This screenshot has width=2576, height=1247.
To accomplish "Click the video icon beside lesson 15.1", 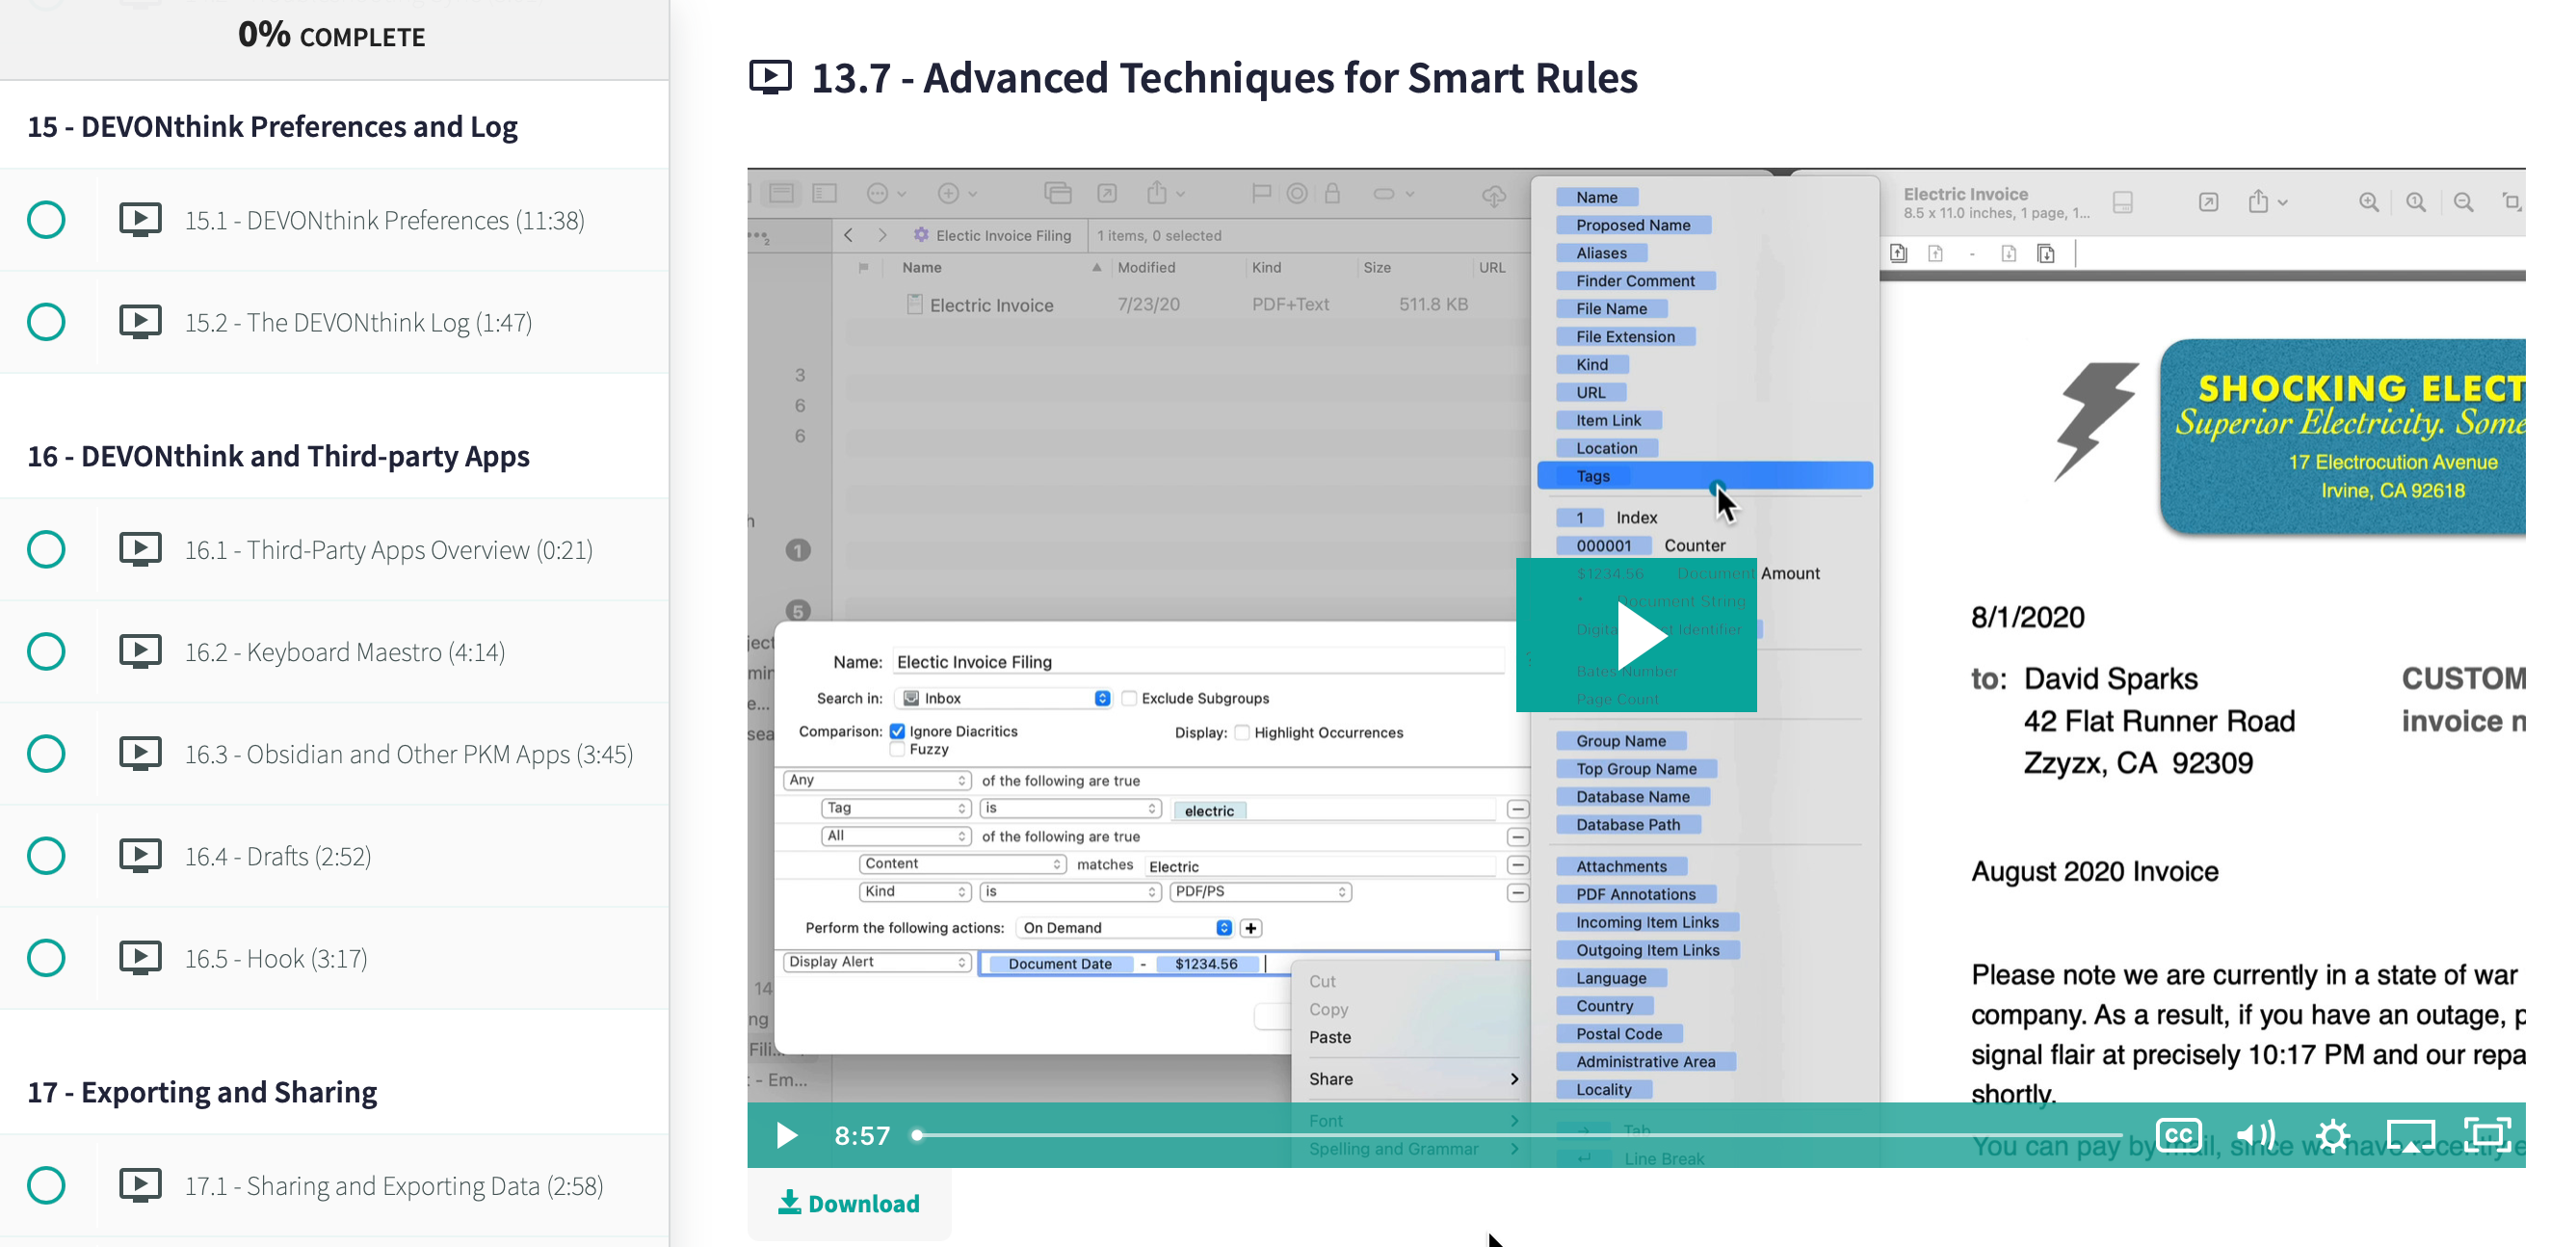I will [140, 219].
